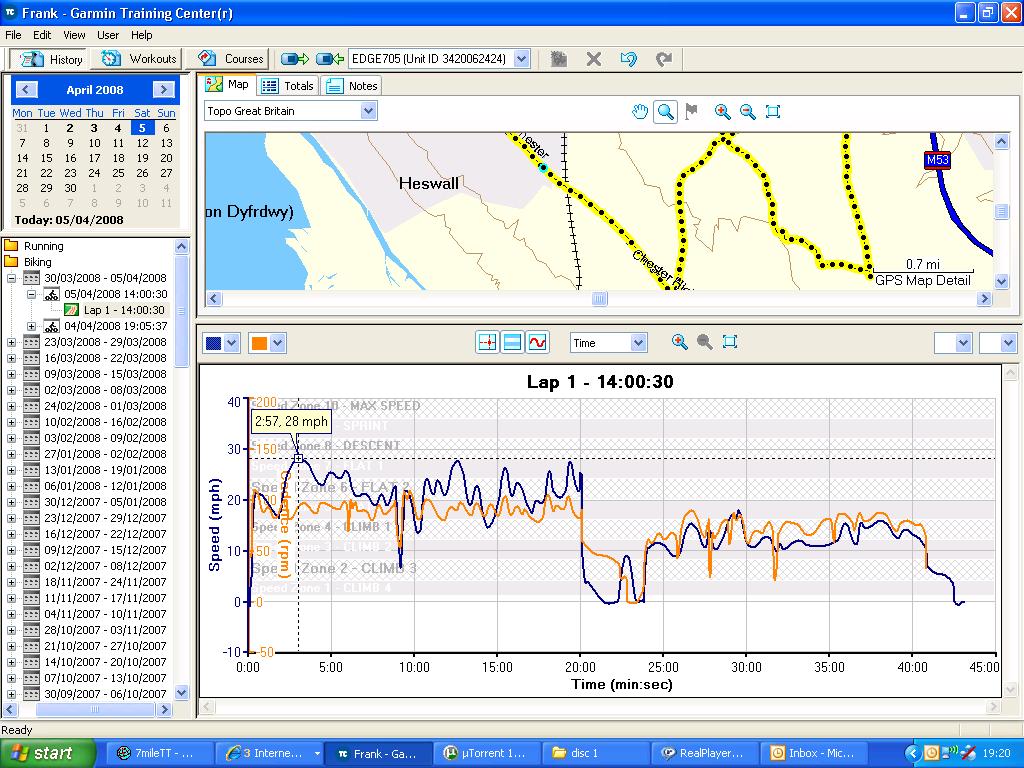The height and width of the screenshot is (768, 1024).
Task: Expand the 23/03/2008 - 29/03/2008 week
Action: (x=11, y=342)
